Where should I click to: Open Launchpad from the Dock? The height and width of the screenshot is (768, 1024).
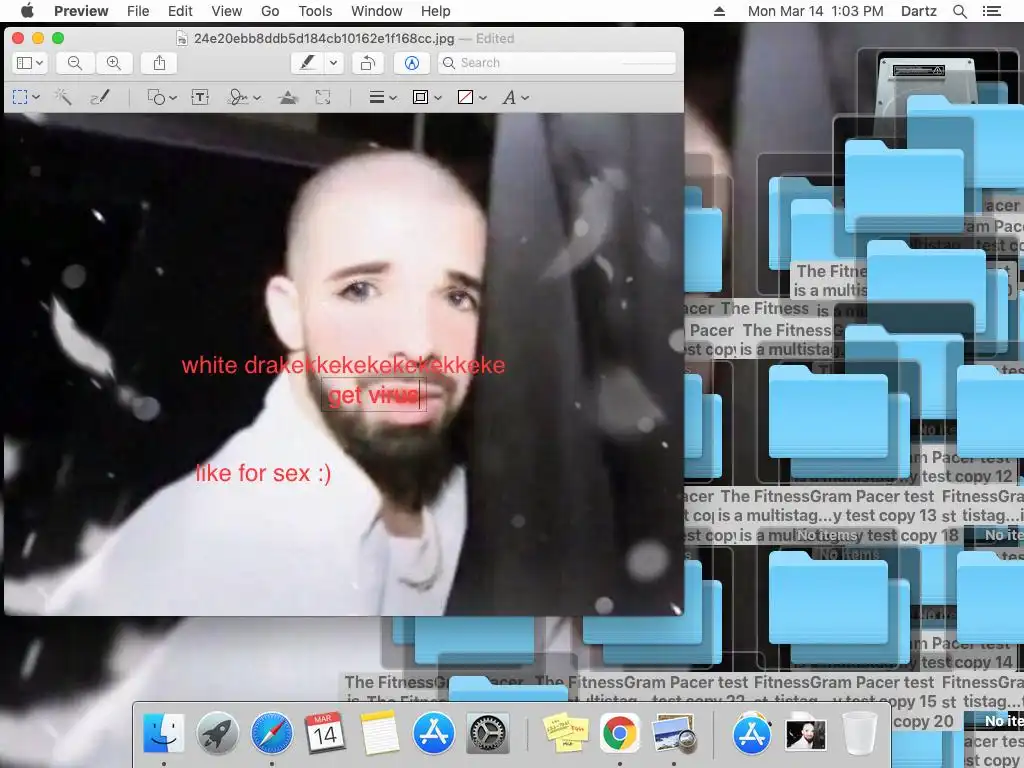pos(217,733)
